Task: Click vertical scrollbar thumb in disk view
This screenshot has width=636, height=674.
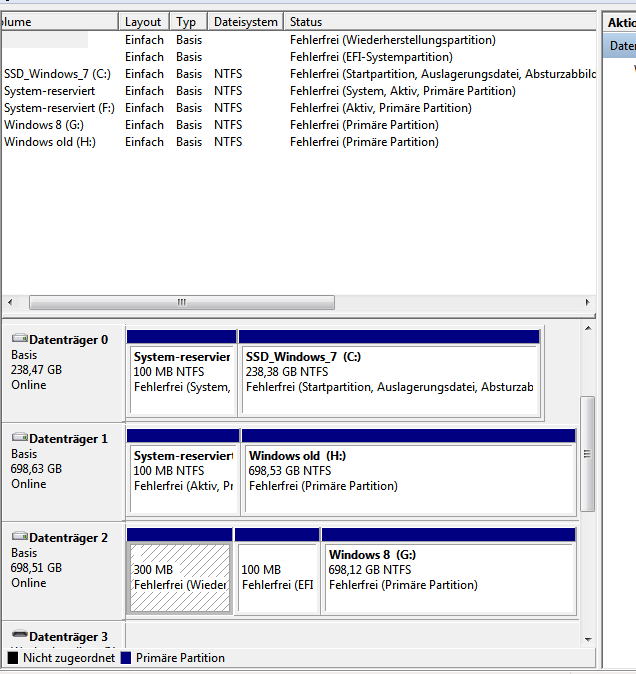Action: (587, 454)
